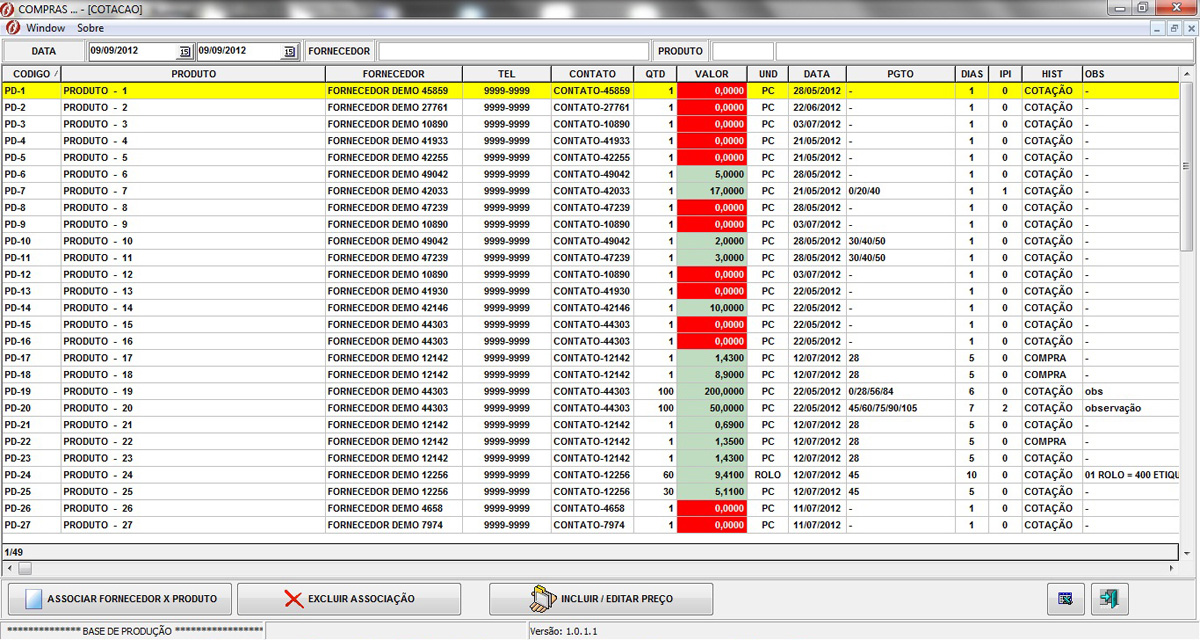This screenshot has height=640, width=1200.
Task: Click the Fornecedor filter input field
Action: click(x=513, y=51)
